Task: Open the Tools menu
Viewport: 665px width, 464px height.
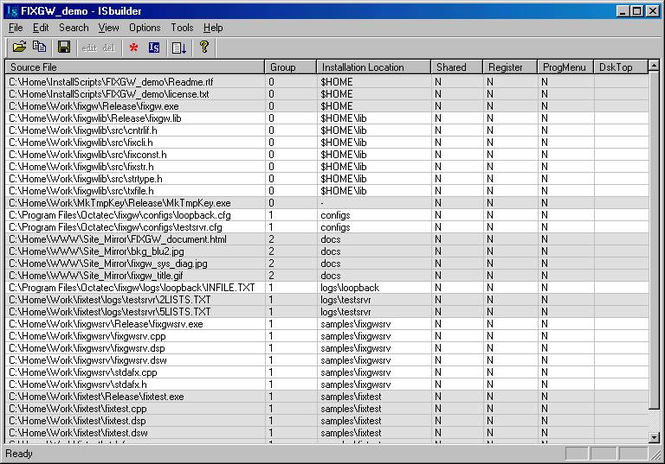Action: 182,28
